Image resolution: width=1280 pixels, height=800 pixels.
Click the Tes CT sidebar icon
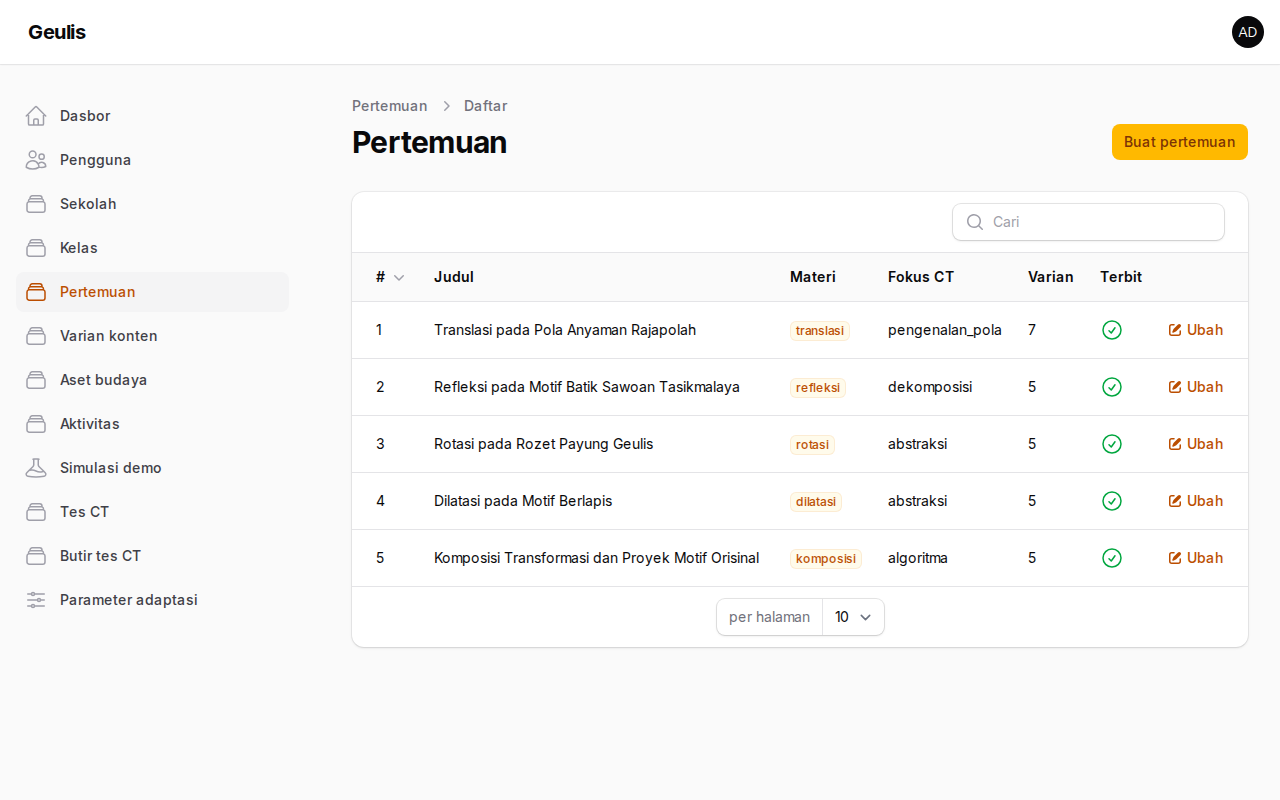(x=36, y=512)
